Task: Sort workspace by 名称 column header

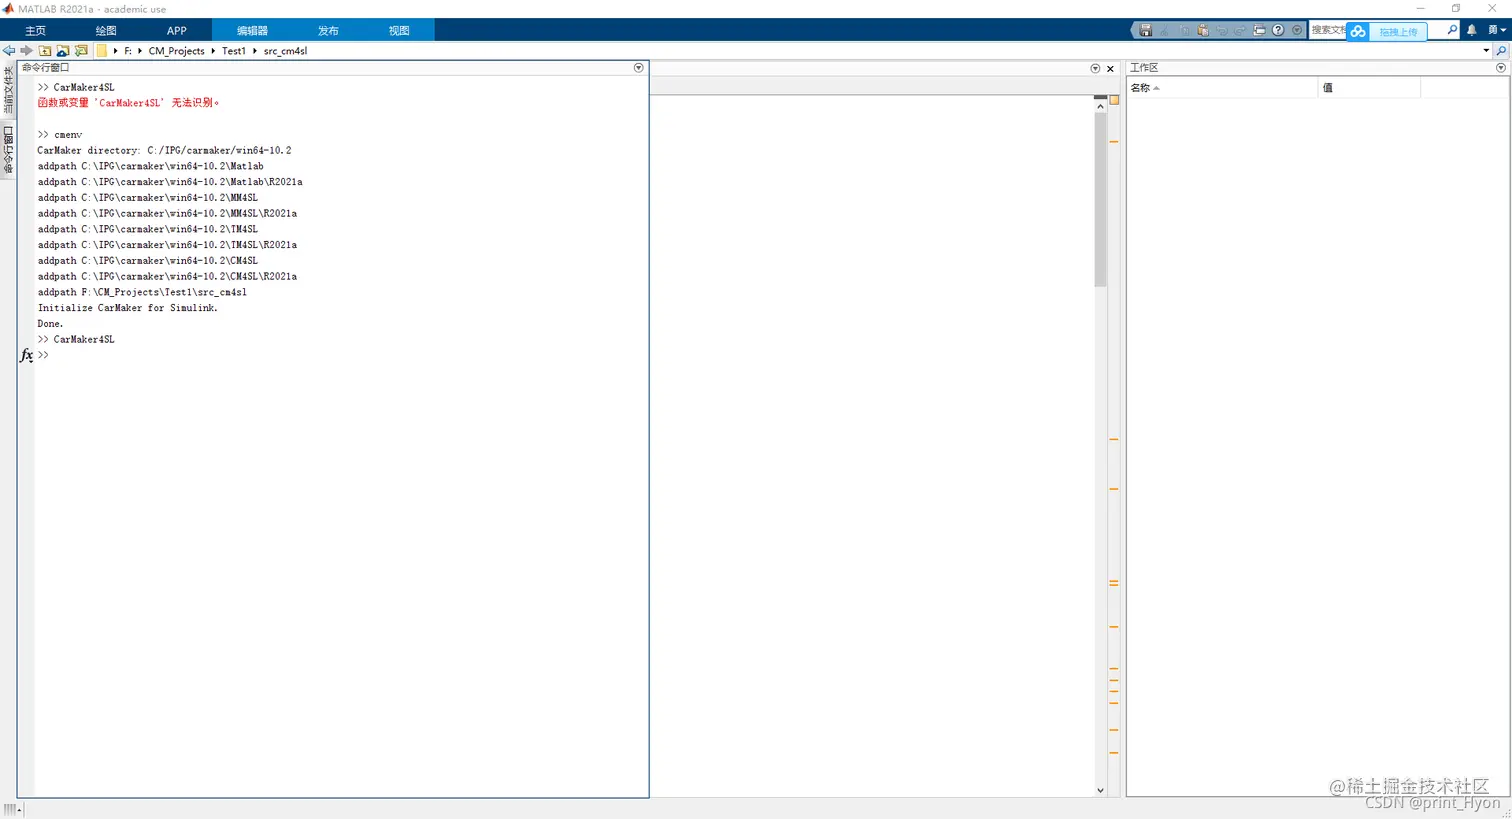Action: tap(1222, 88)
